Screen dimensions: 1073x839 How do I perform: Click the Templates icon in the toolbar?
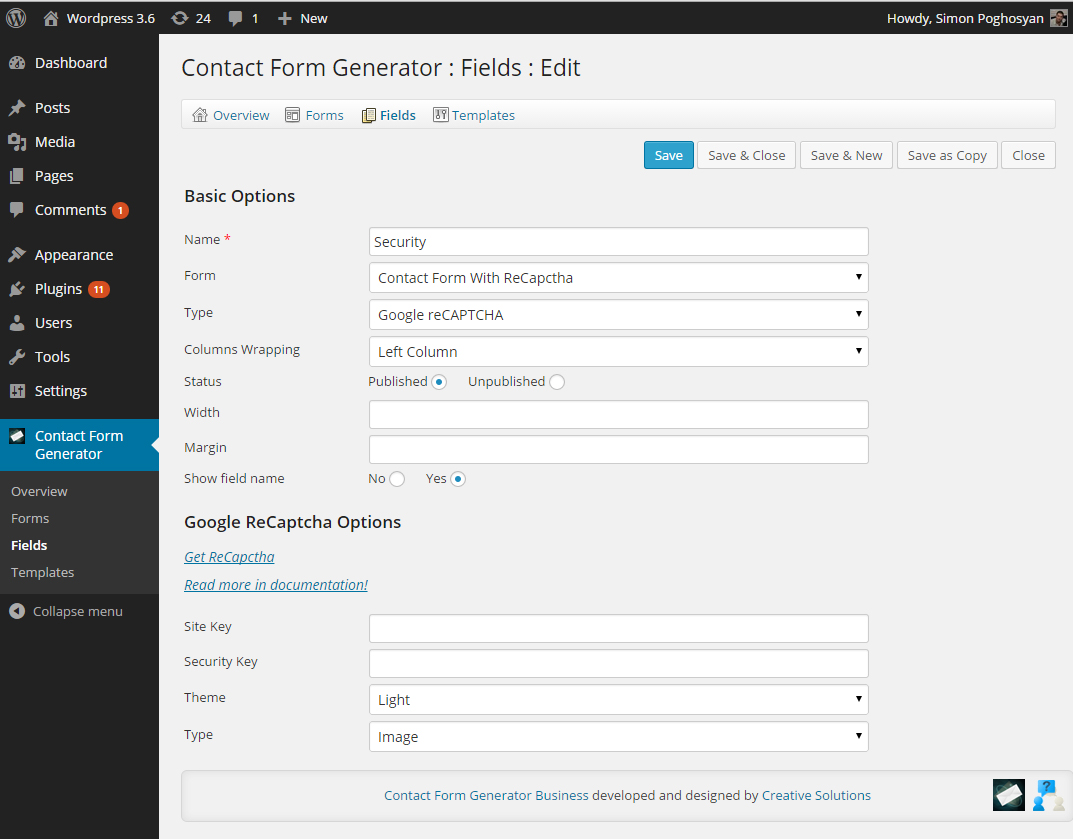(x=441, y=115)
